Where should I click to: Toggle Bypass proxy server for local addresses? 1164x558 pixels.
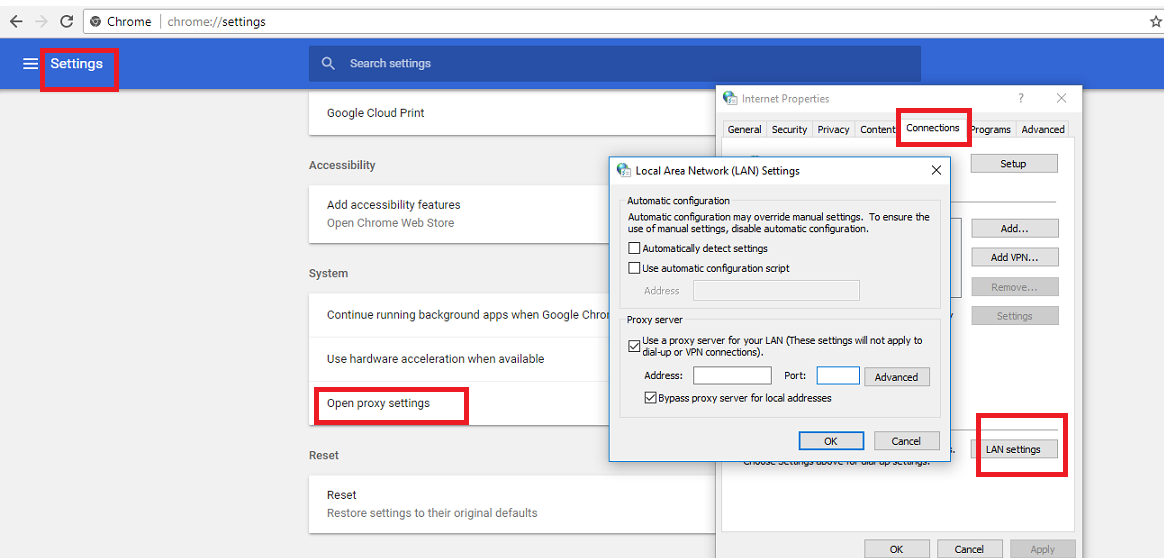pyautogui.click(x=650, y=398)
